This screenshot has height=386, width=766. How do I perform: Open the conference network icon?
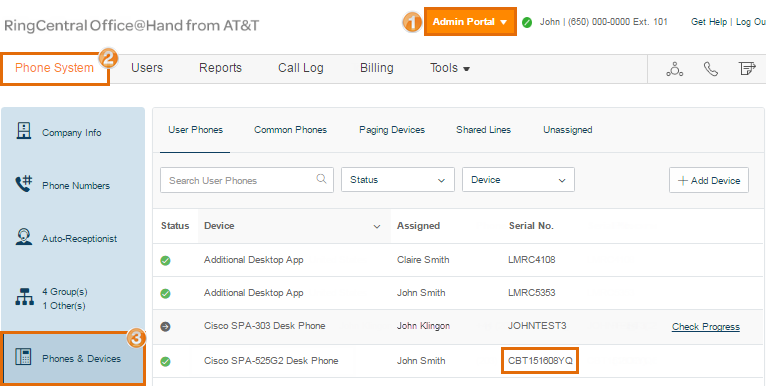tap(675, 69)
